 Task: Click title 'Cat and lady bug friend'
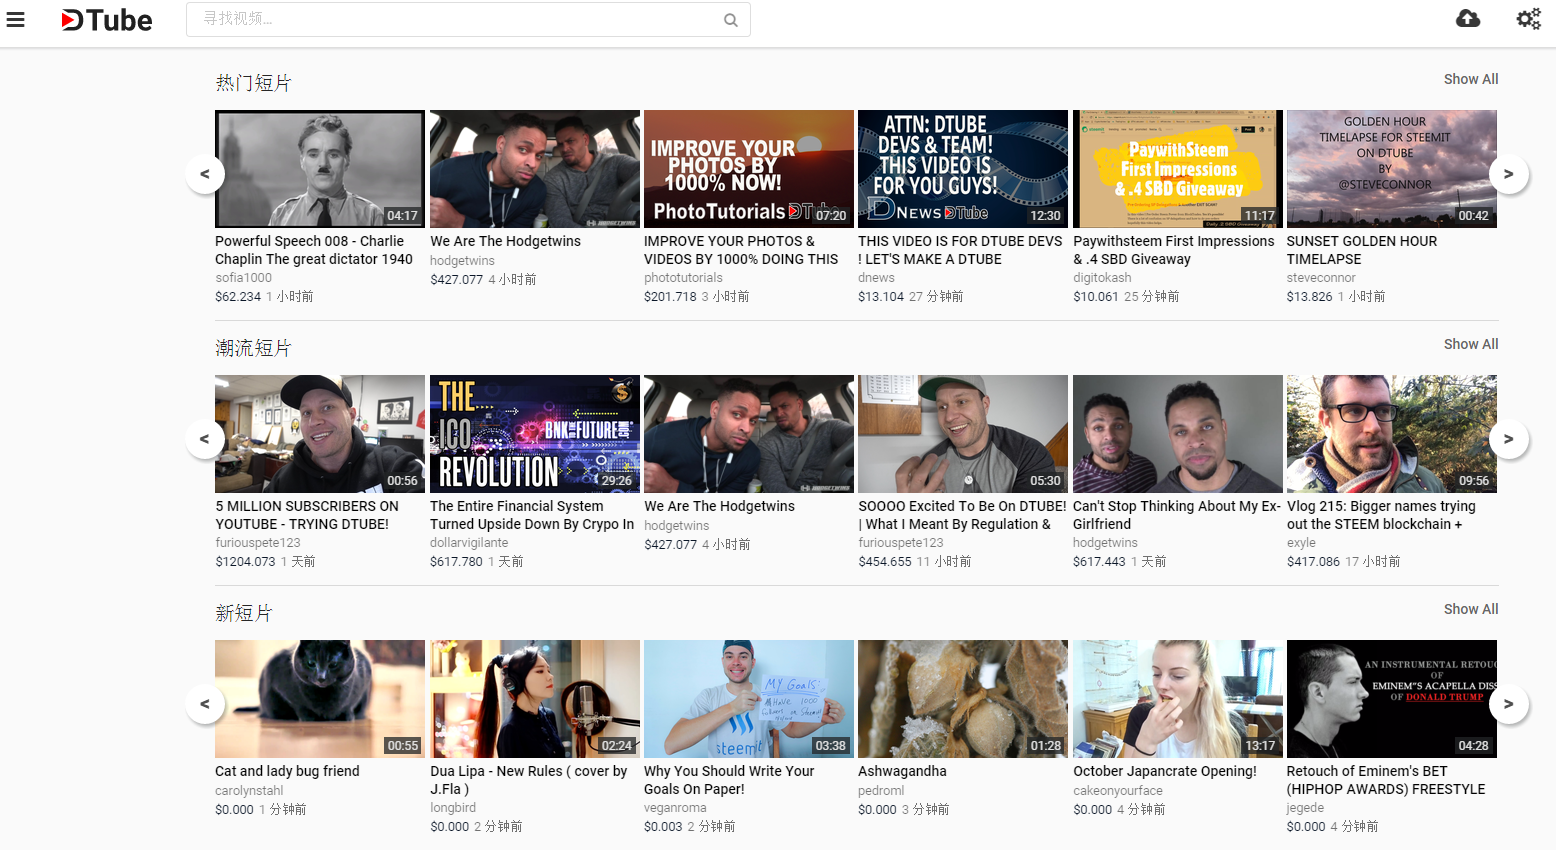[287, 771]
